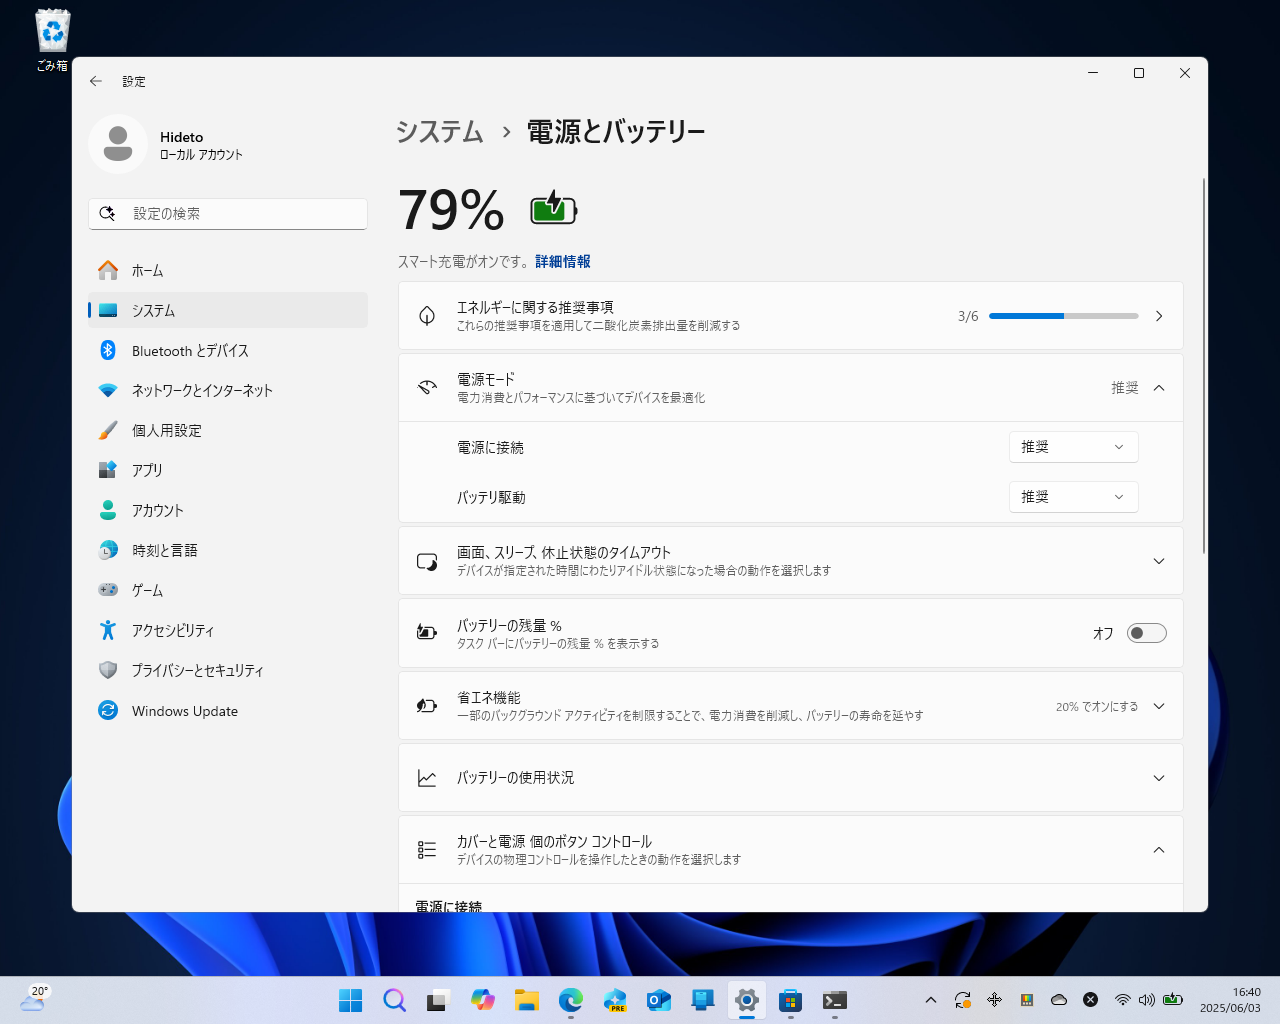Screen dimensions: 1280x1024
Task: Select ゲーム in the sidebar
Action: [147, 590]
